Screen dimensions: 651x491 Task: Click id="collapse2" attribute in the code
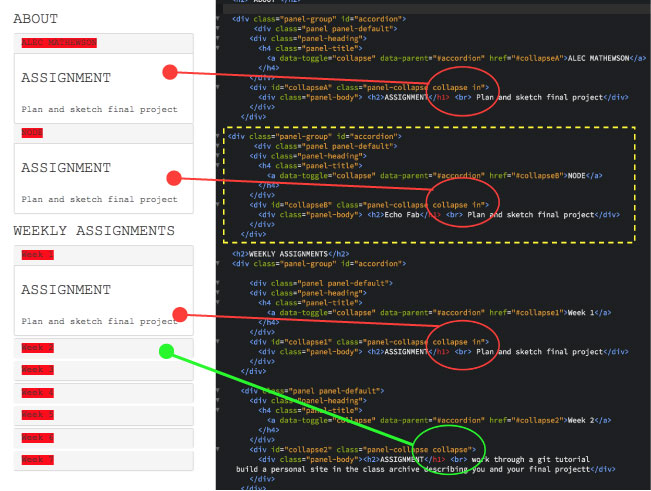point(301,449)
